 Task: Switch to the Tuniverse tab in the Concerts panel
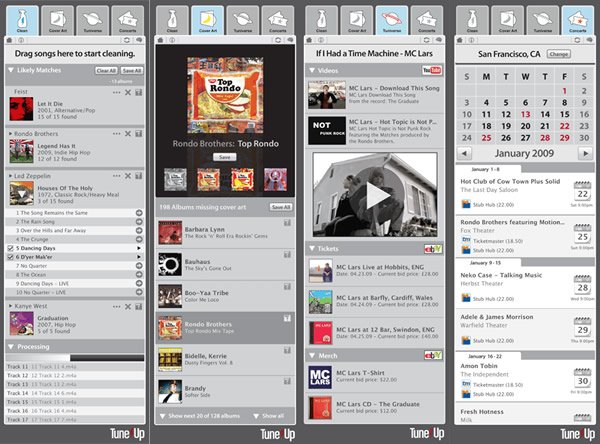(x=543, y=21)
